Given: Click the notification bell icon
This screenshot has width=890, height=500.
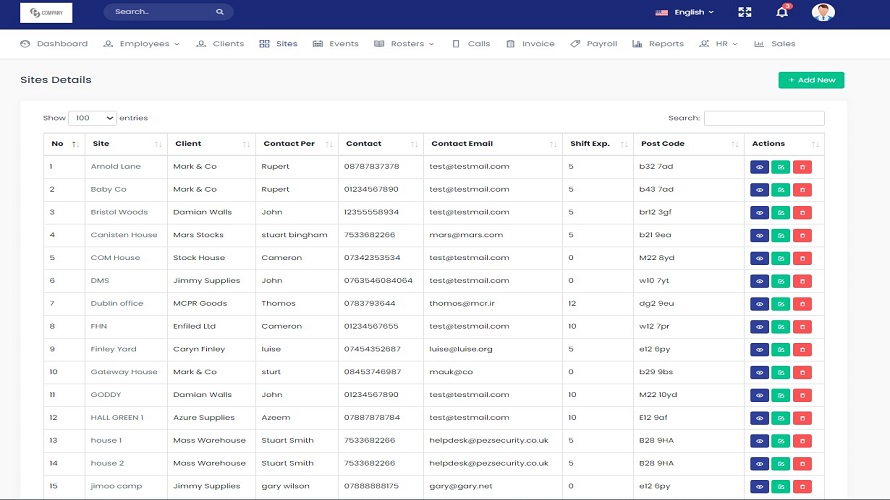Looking at the screenshot, I should click(782, 13).
